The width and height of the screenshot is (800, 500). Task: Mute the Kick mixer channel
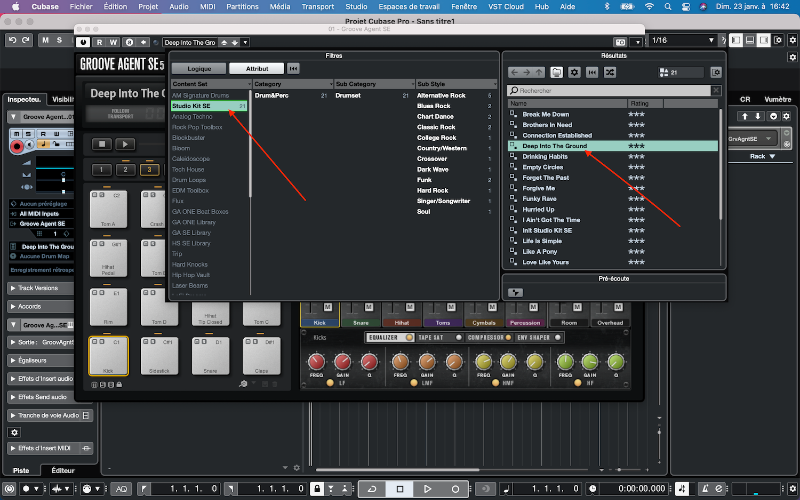(x=328, y=307)
